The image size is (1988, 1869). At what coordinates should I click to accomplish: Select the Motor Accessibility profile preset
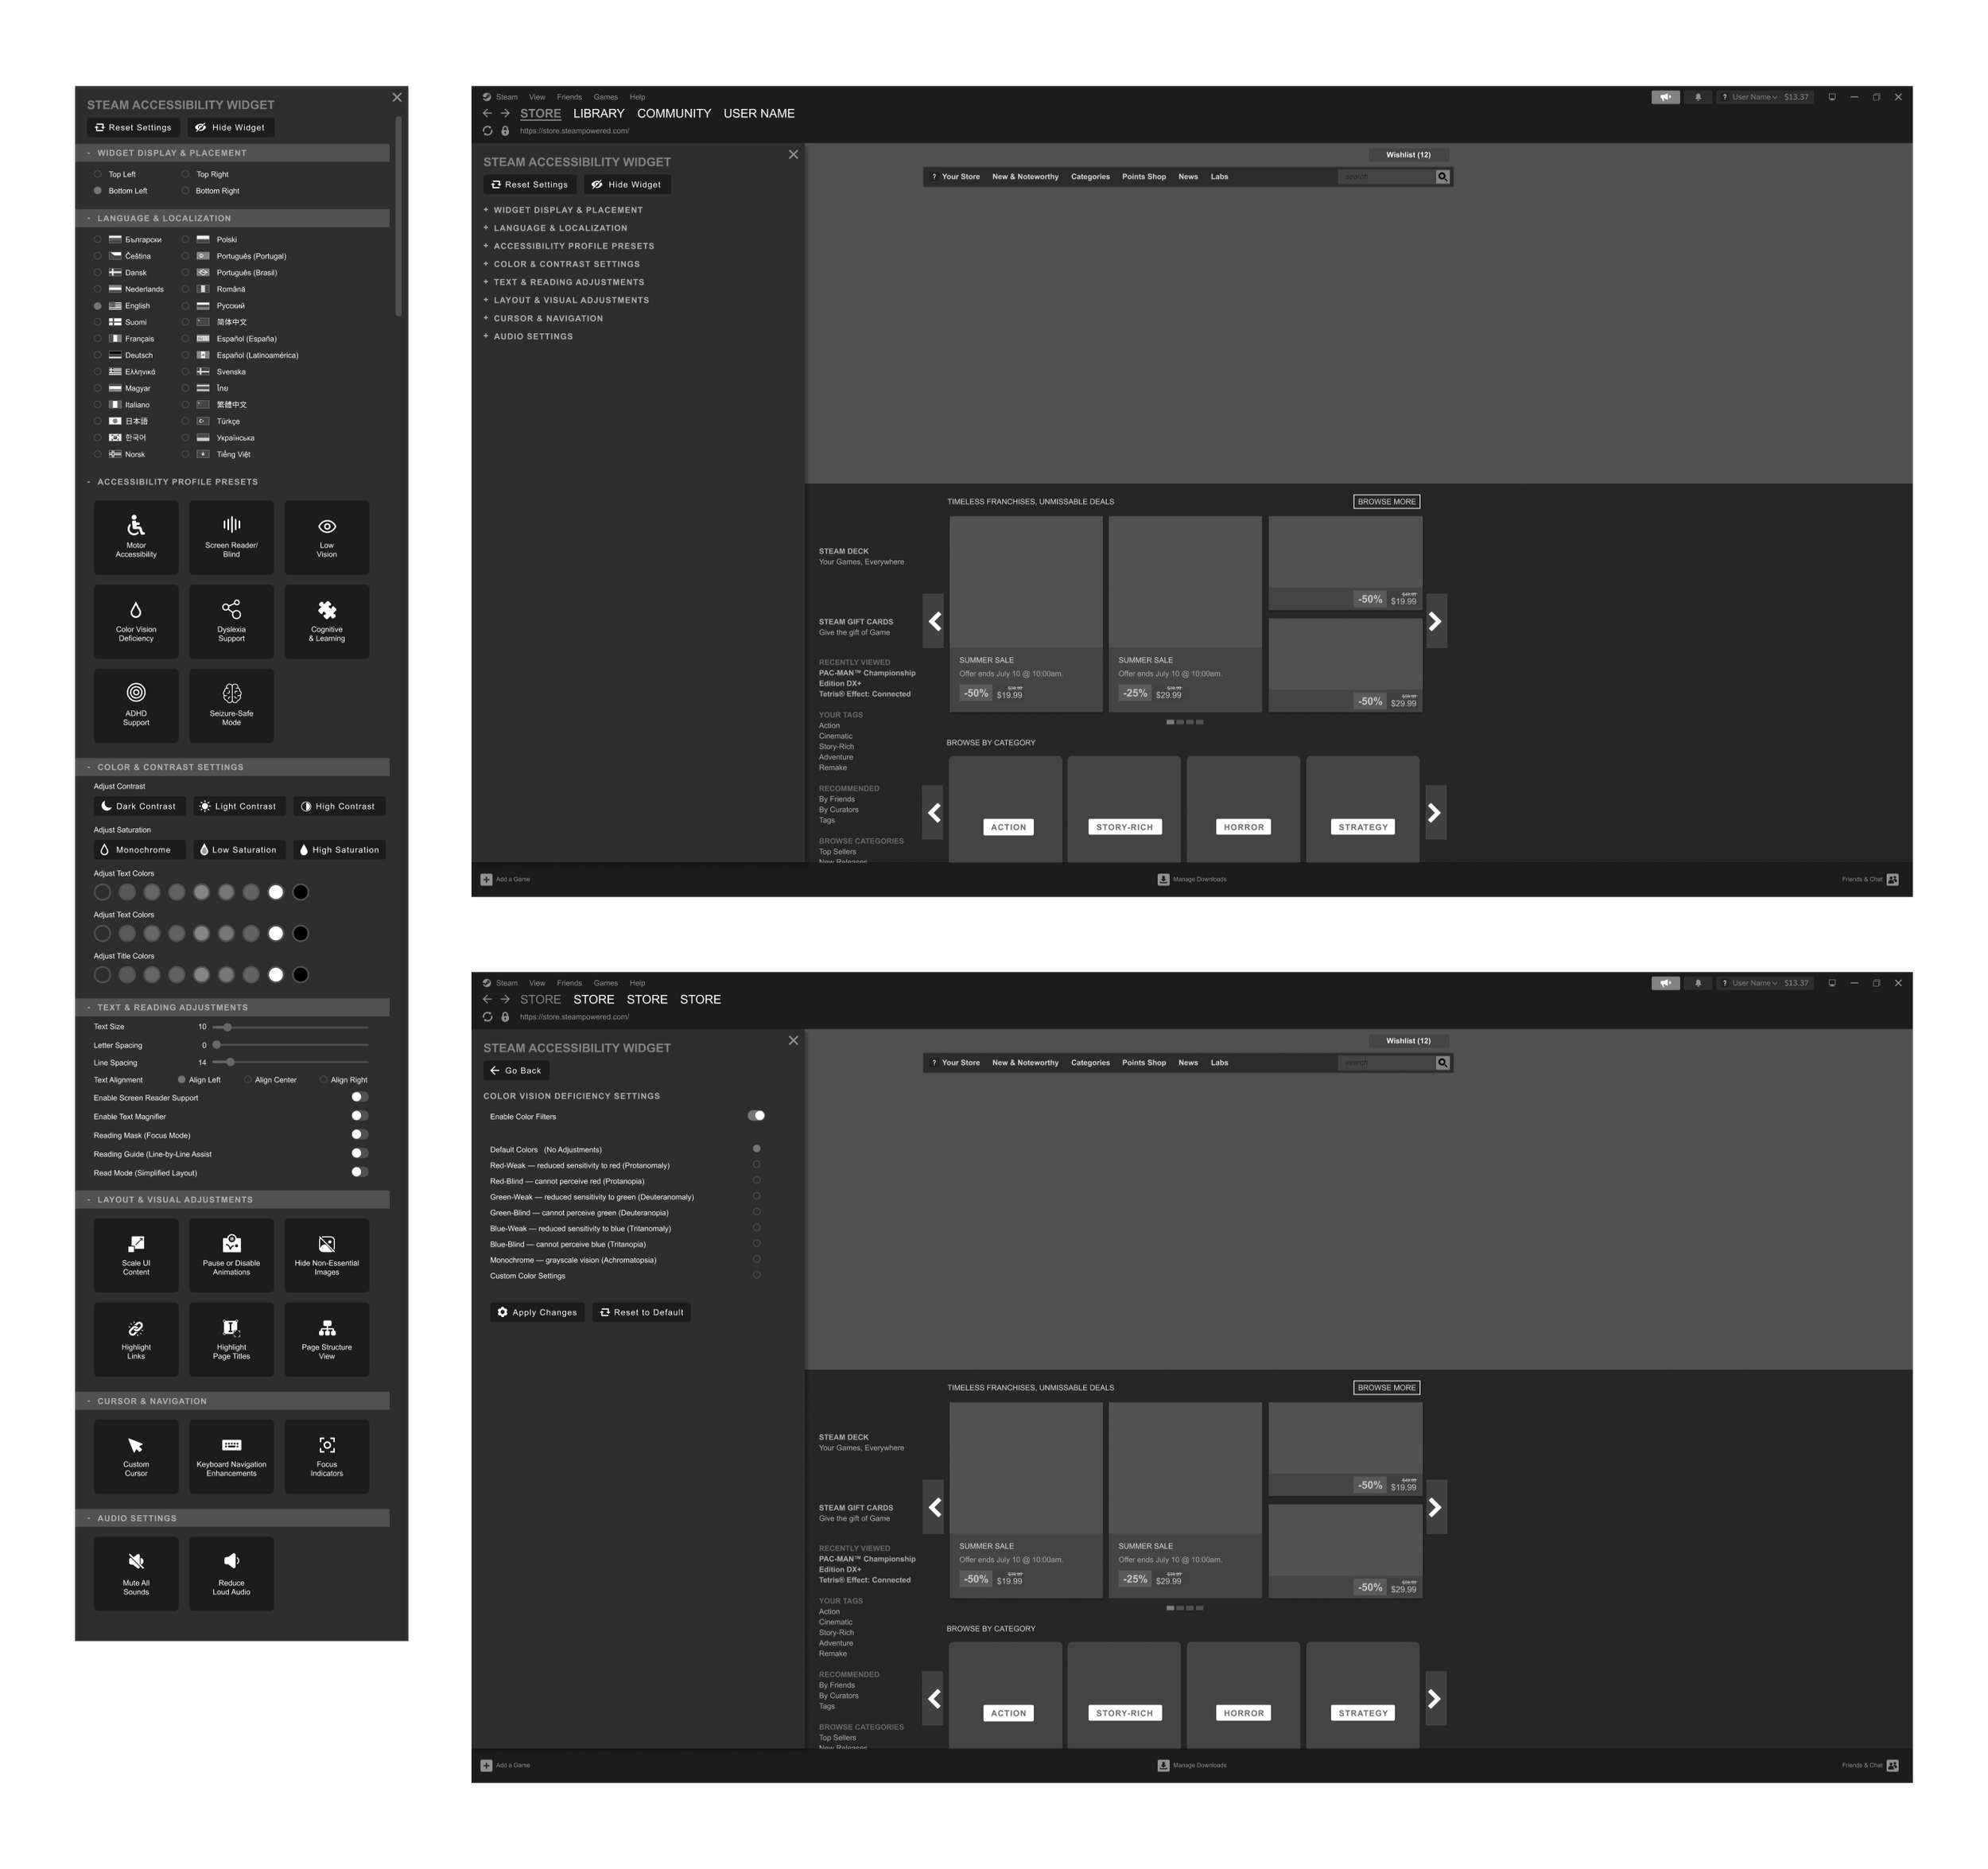[136, 537]
